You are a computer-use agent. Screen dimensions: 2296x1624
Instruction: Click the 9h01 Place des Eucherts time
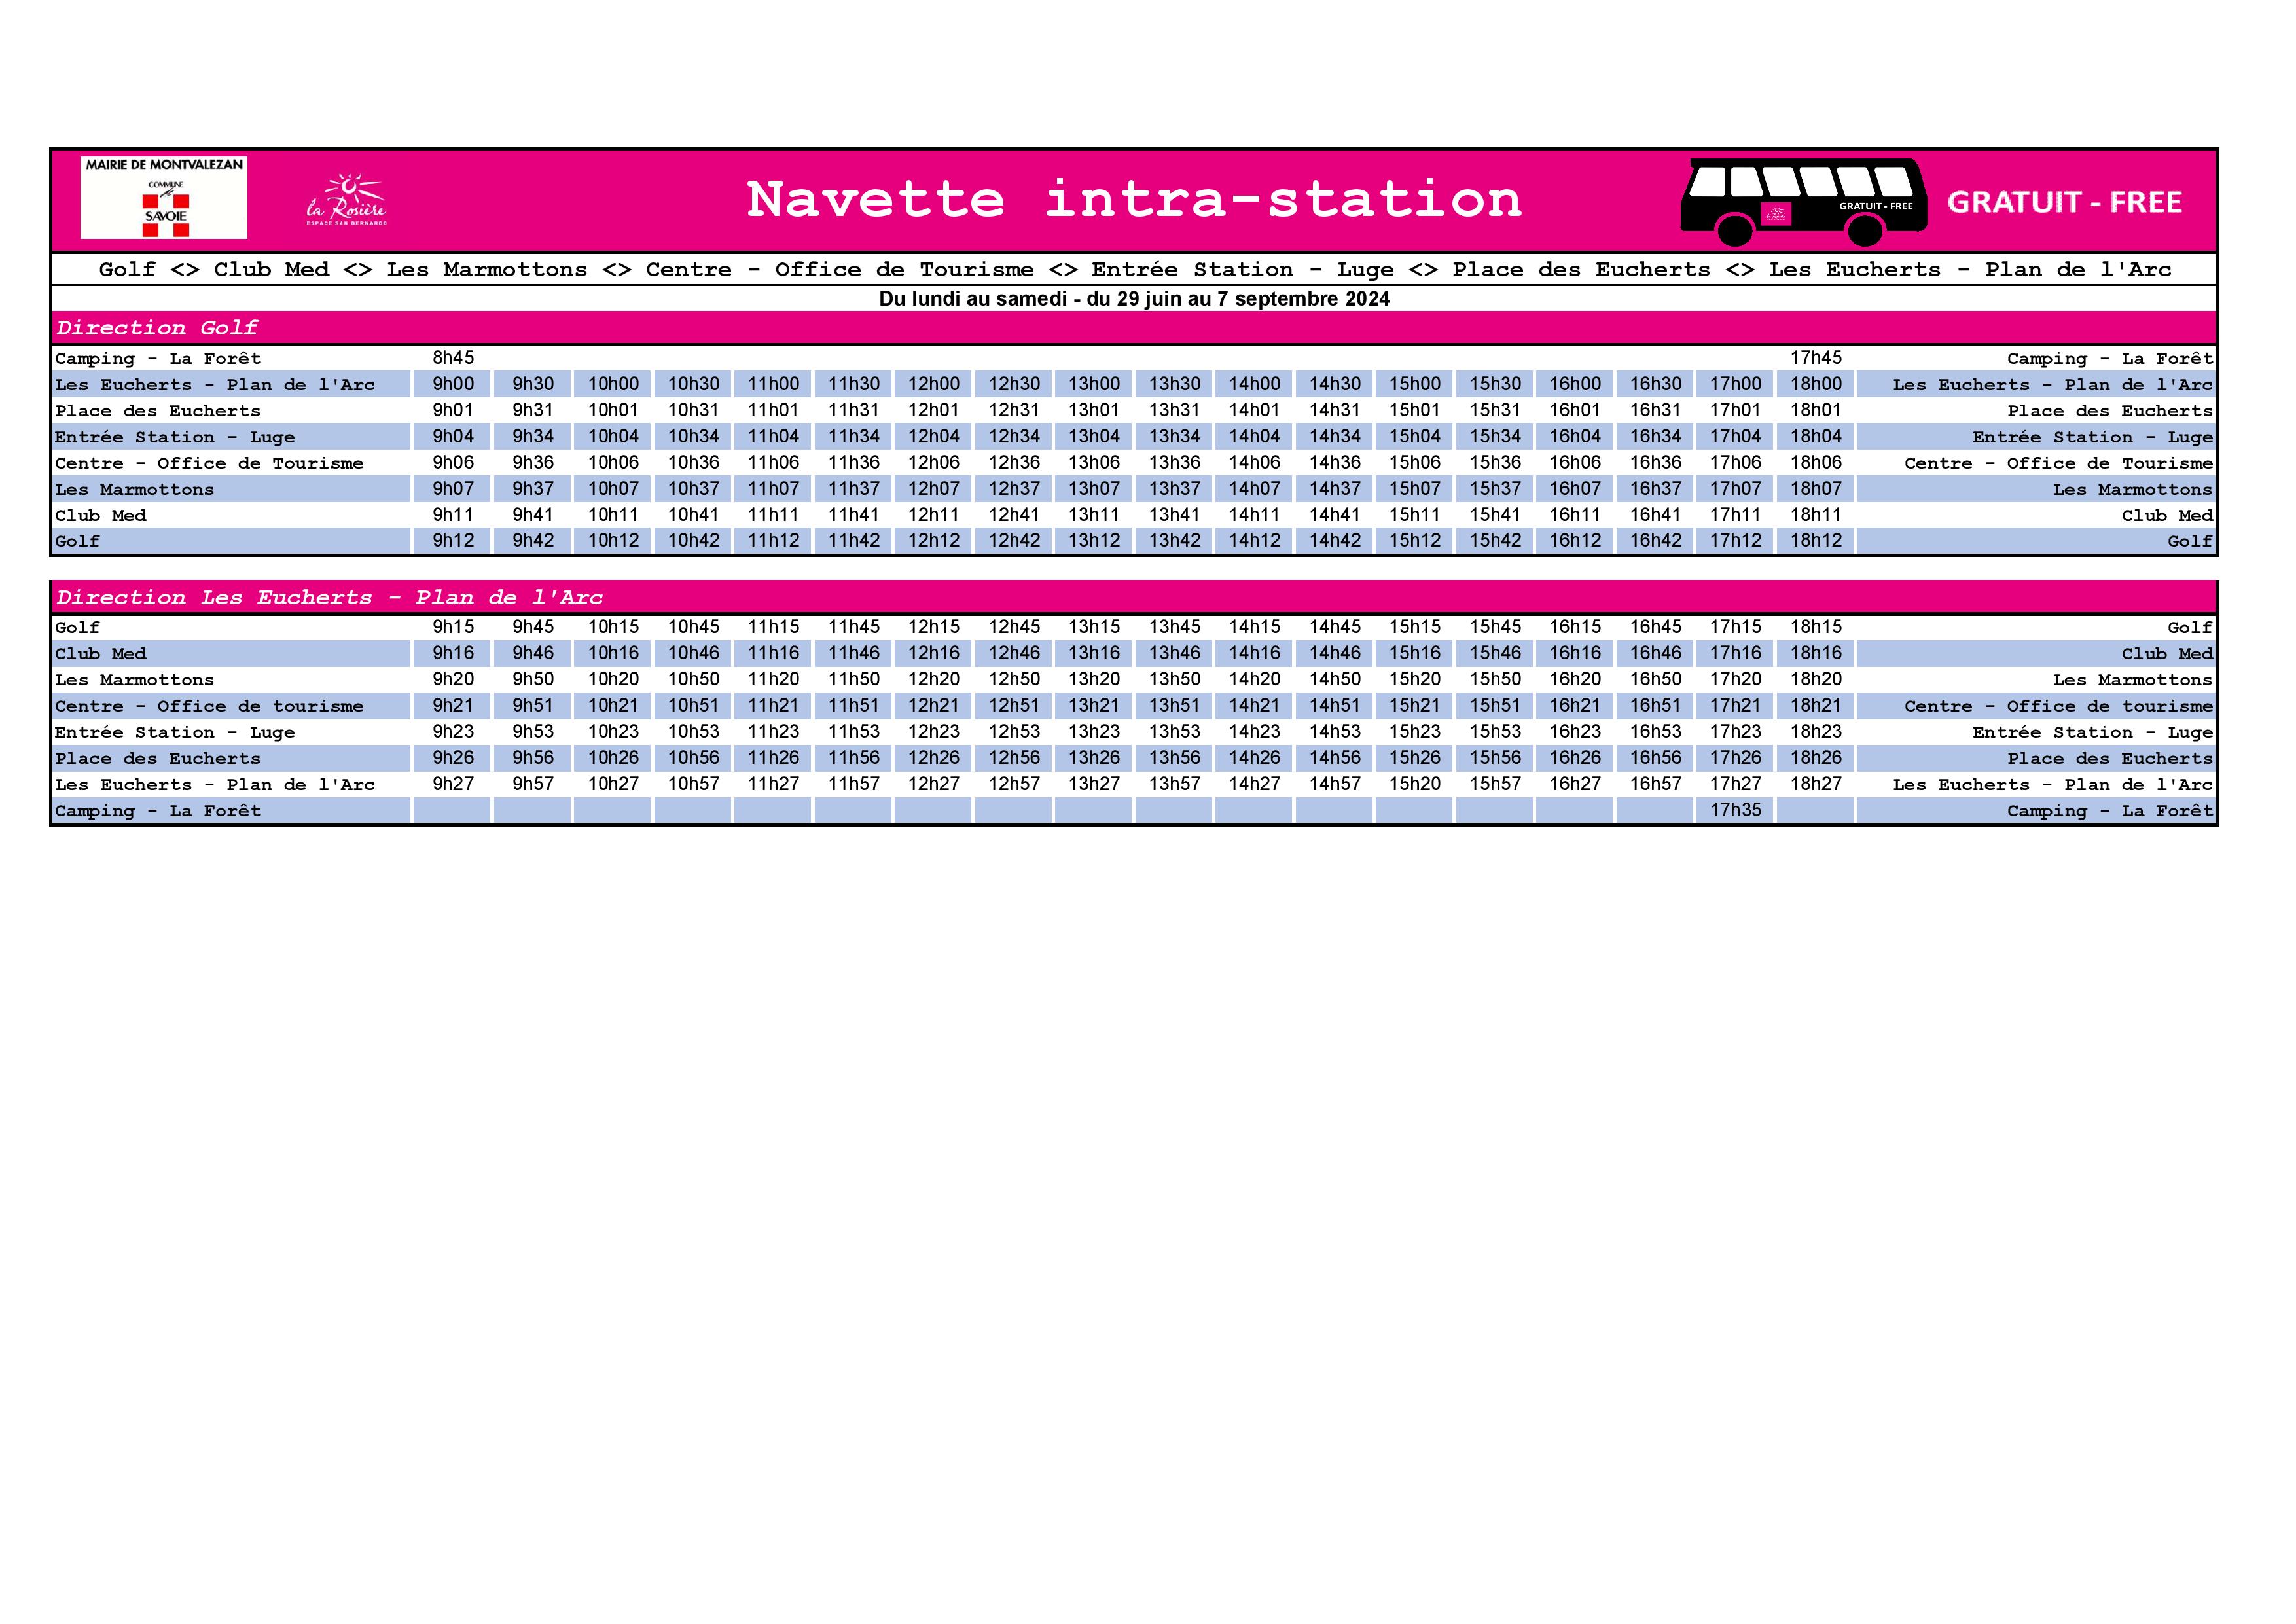click(453, 410)
